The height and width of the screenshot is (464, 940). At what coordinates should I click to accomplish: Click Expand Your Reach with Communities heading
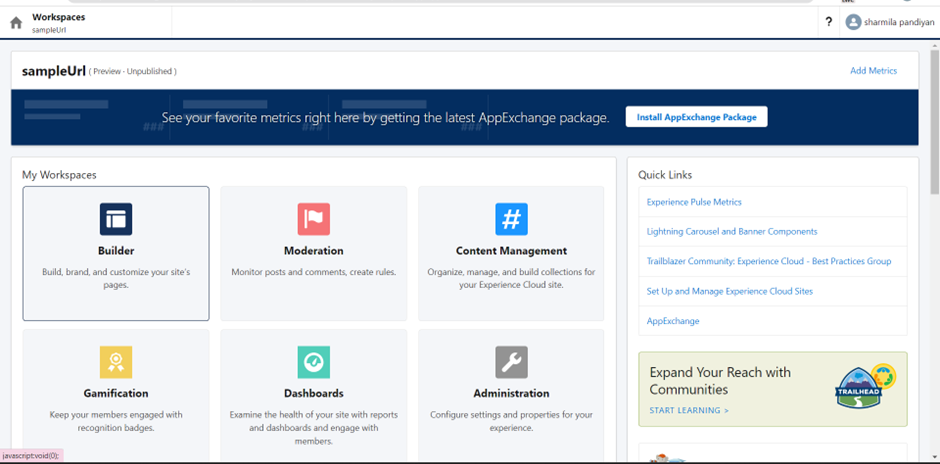click(720, 381)
